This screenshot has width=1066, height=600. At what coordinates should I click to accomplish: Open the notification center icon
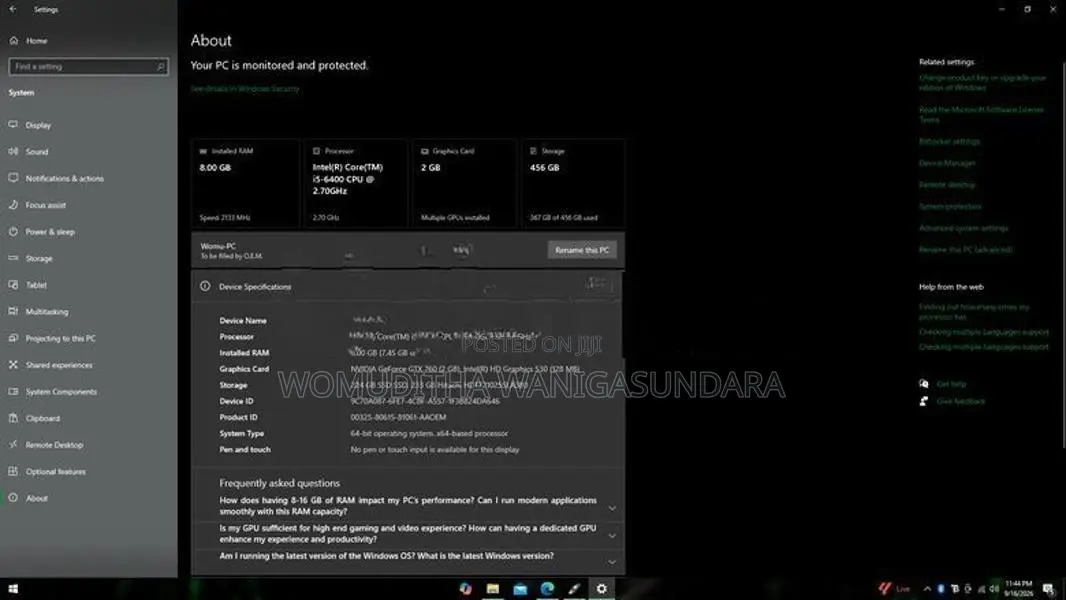[1048, 588]
